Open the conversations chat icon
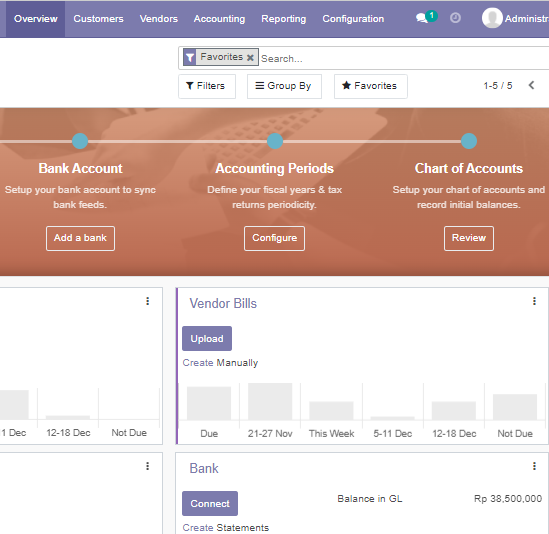Screen dimensions: 549x534 pyautogui.click(x=422, y=18)
